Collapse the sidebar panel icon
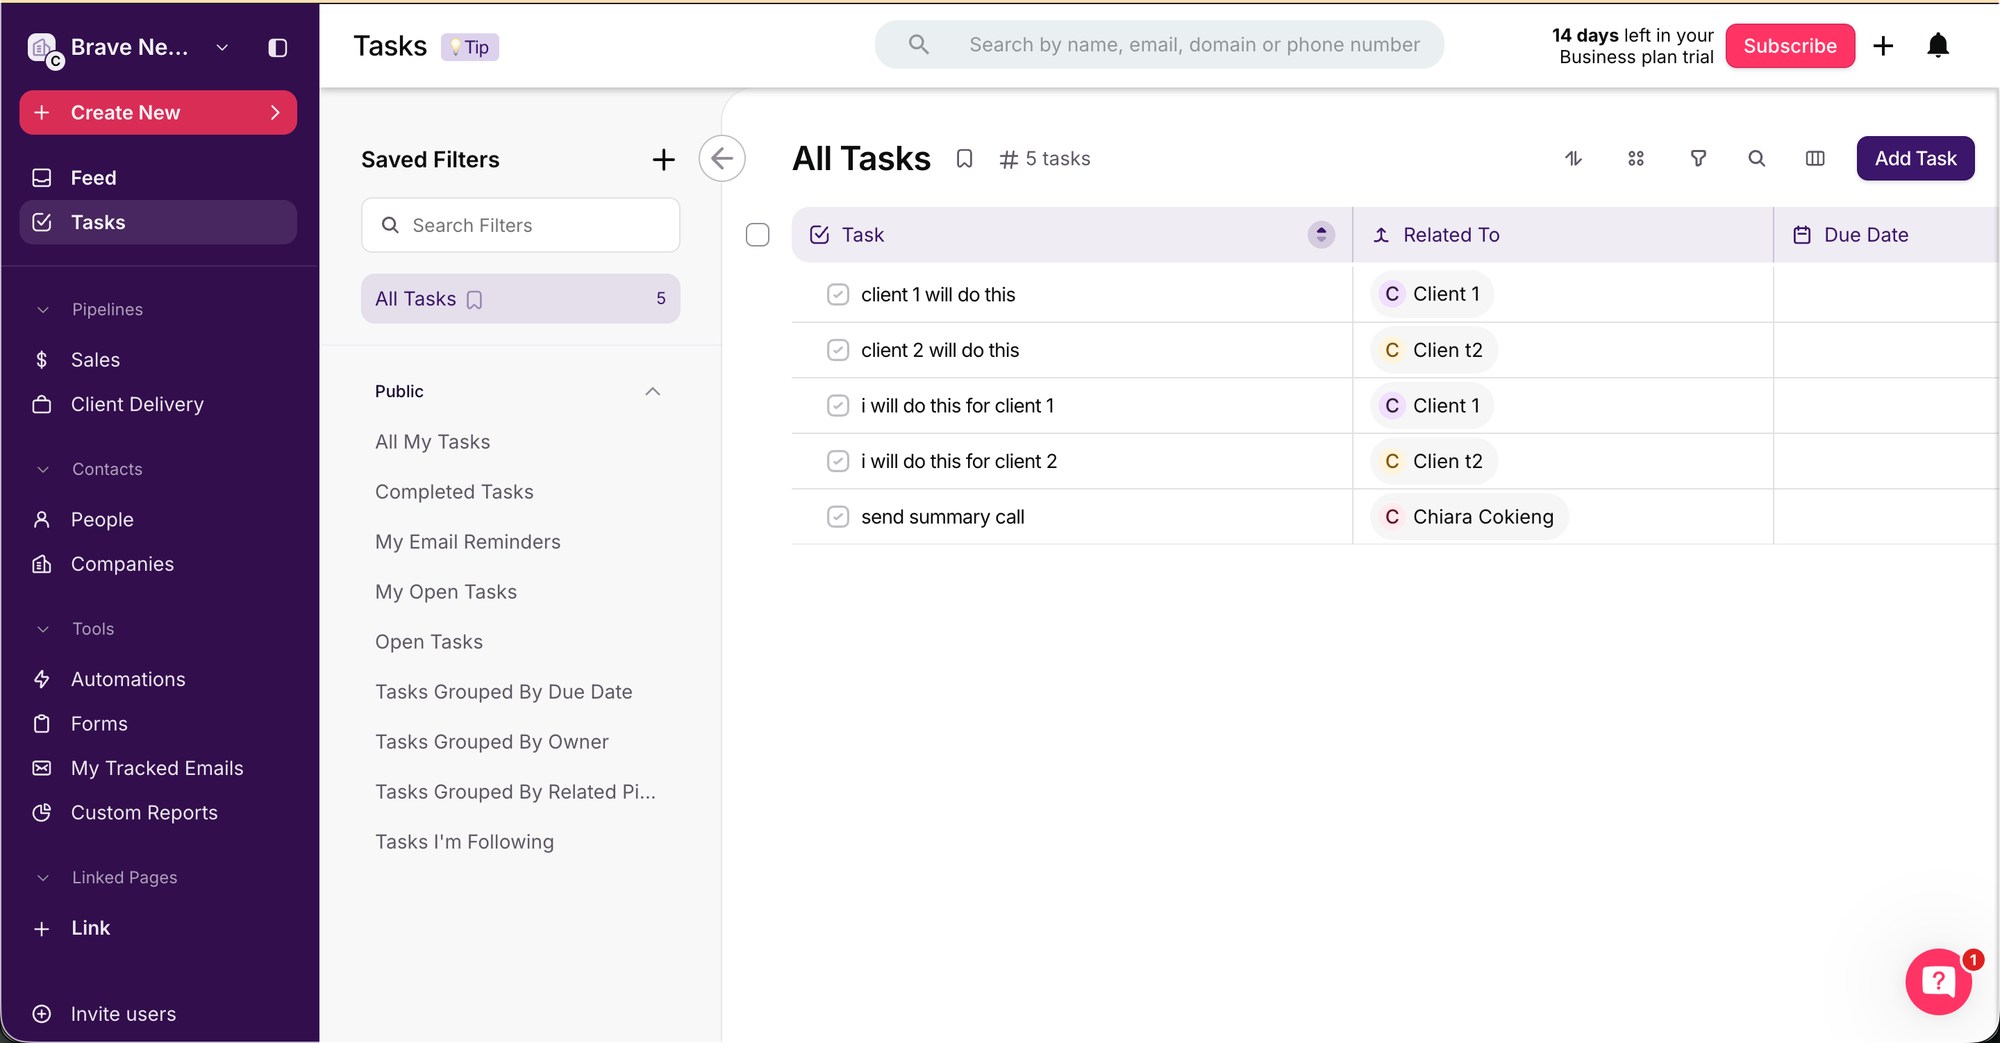The width and height of the screenshot is (2000, 1043). click(278, 48)
